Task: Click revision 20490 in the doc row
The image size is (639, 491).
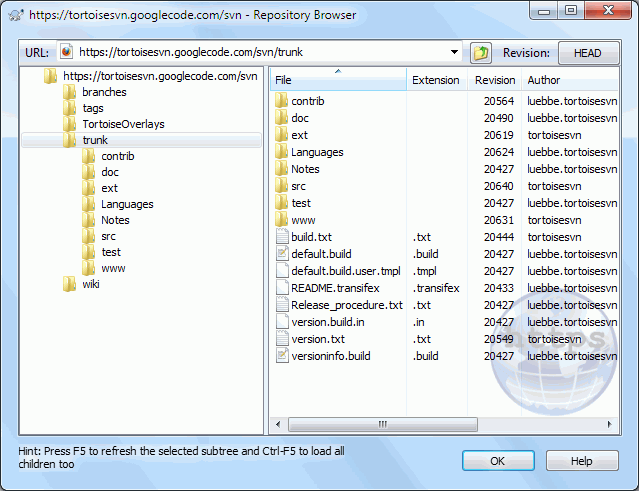Action: coord(499,118)
